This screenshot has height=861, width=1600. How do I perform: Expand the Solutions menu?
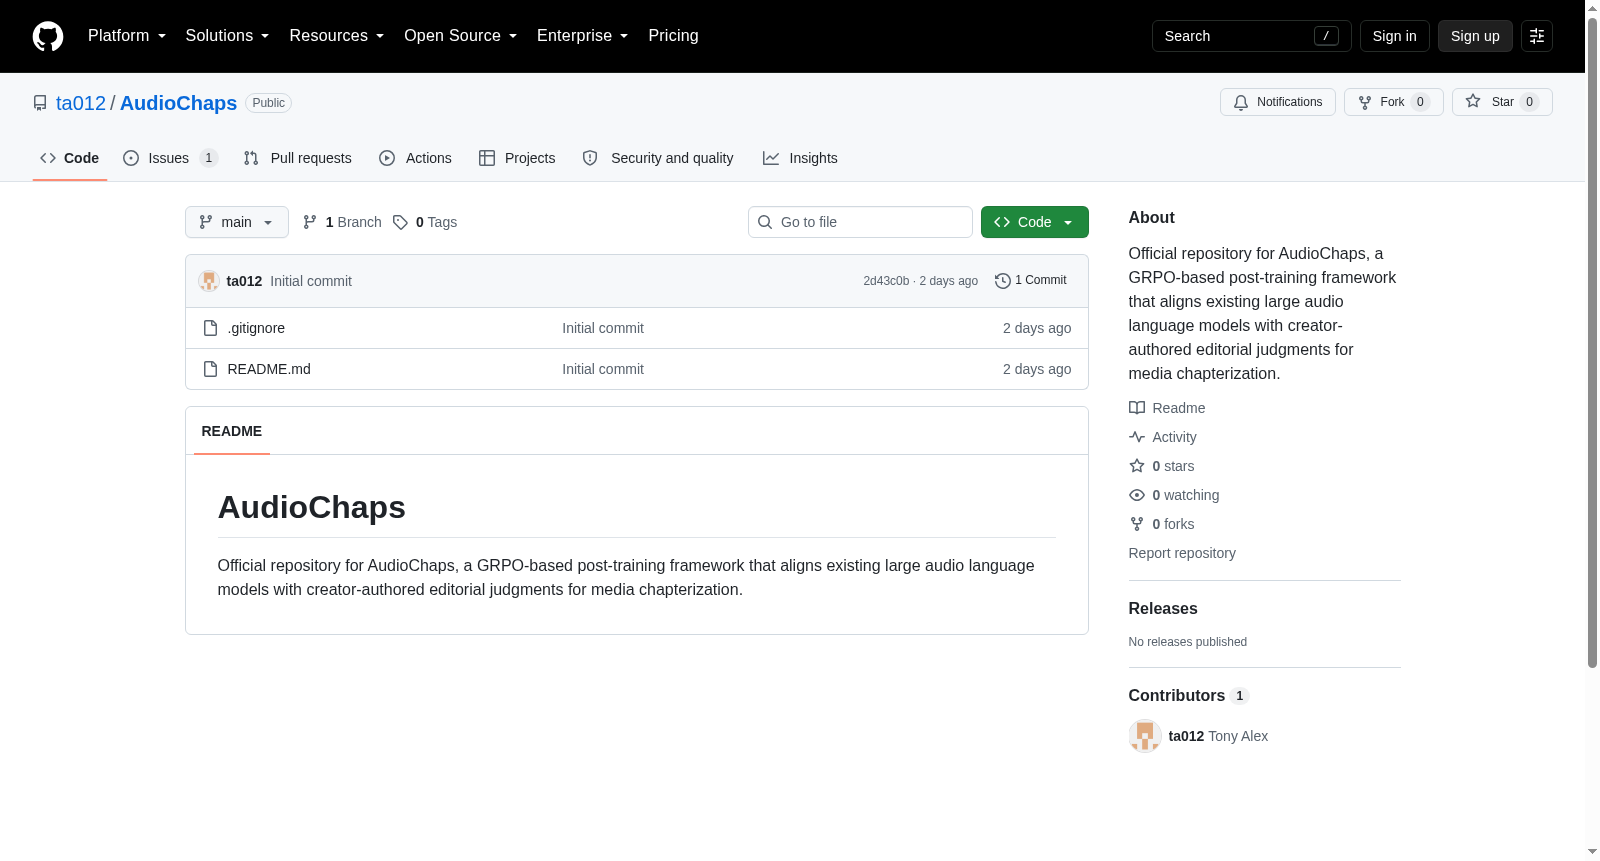point(227,36)
